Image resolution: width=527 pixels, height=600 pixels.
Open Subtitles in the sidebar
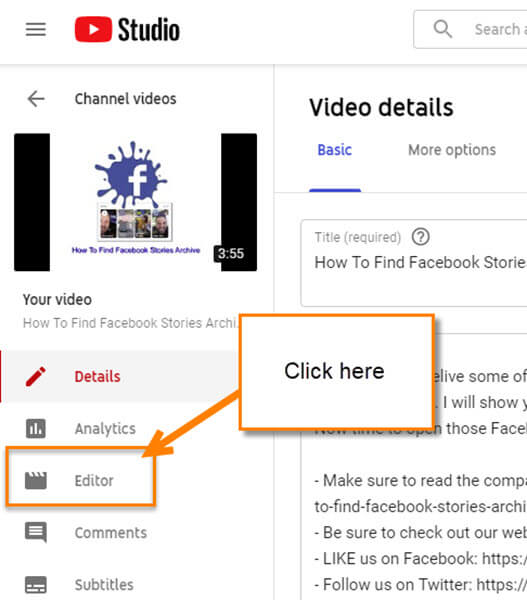click(x=104, y=585)
